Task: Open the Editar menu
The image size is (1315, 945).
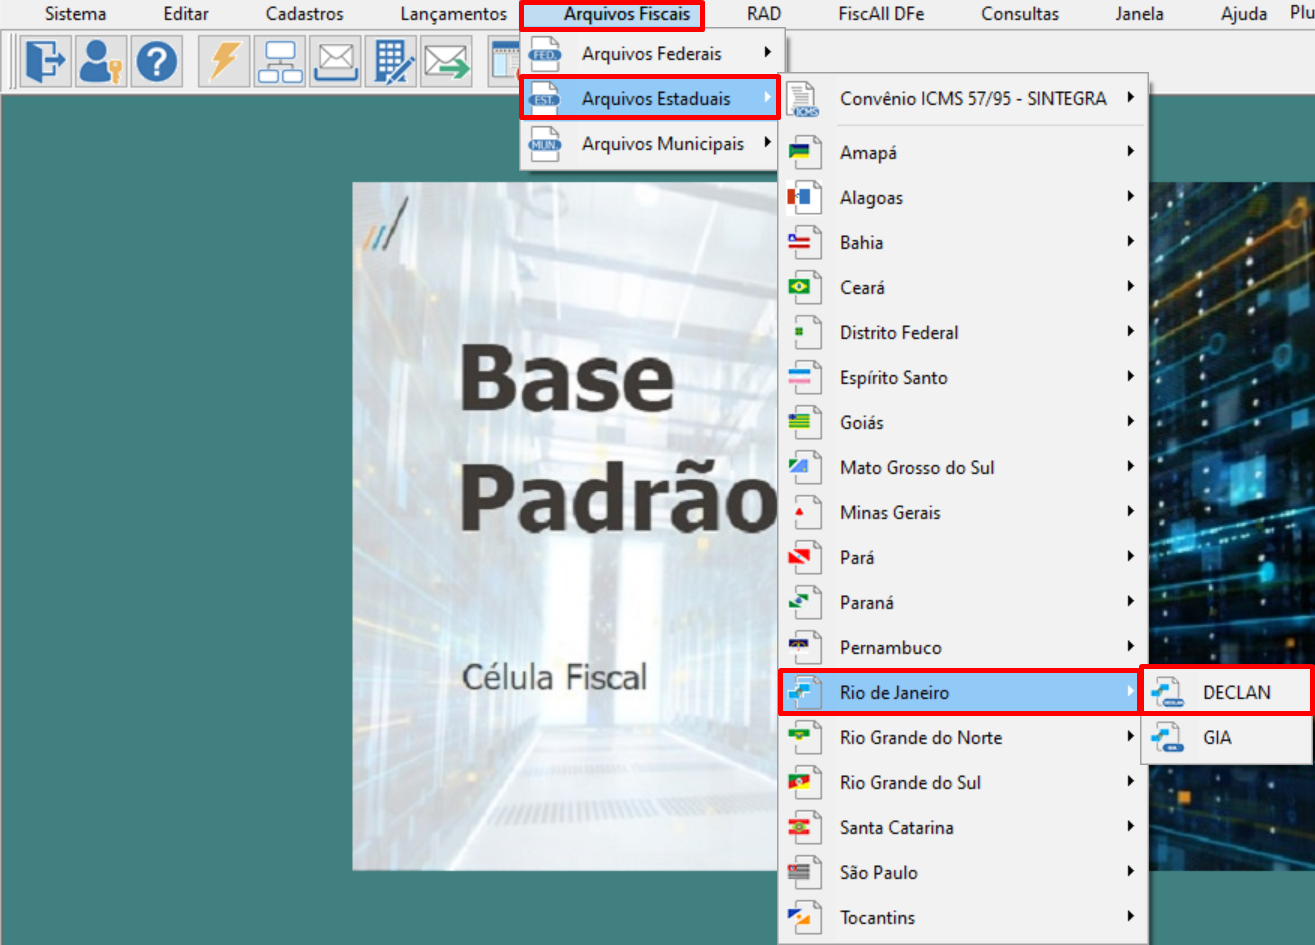Action: click(186, 14)
